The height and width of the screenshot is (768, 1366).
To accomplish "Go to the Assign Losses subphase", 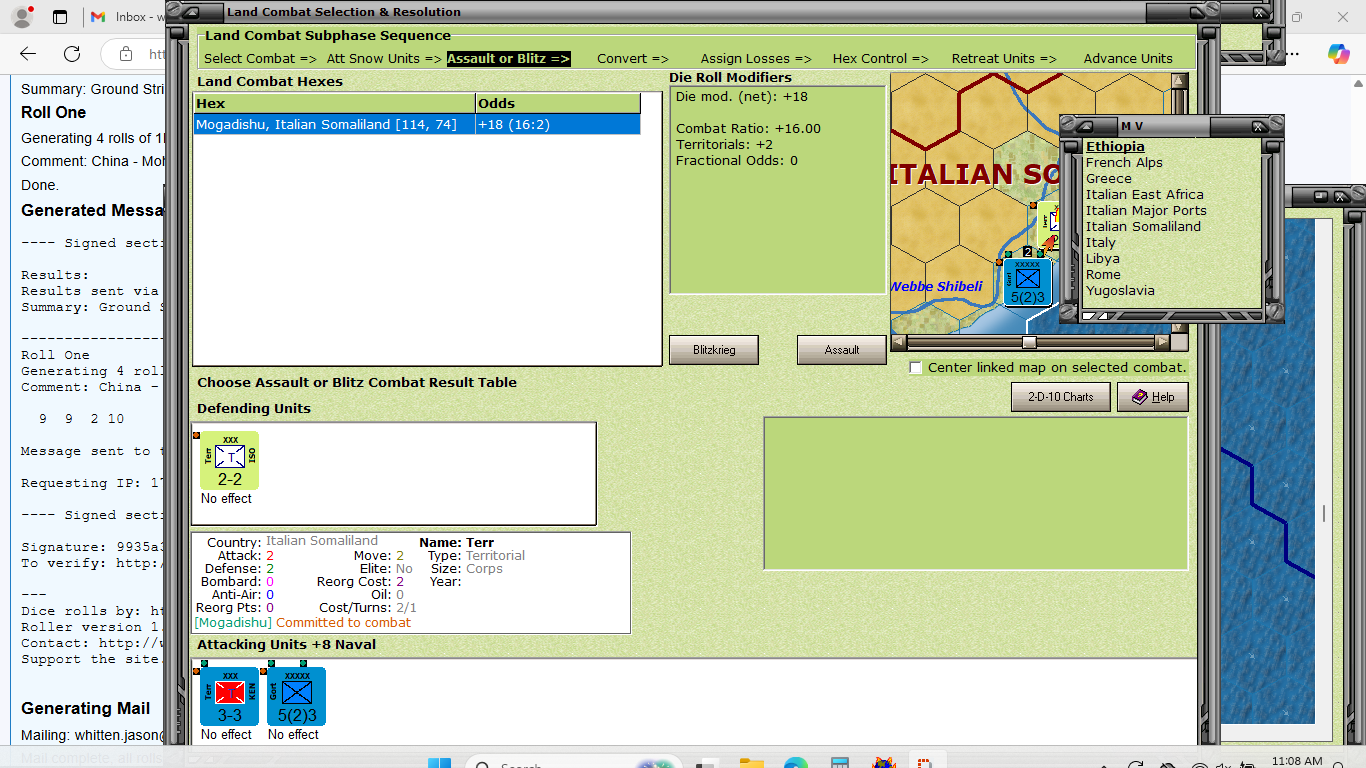I will (x=756, y=58).
